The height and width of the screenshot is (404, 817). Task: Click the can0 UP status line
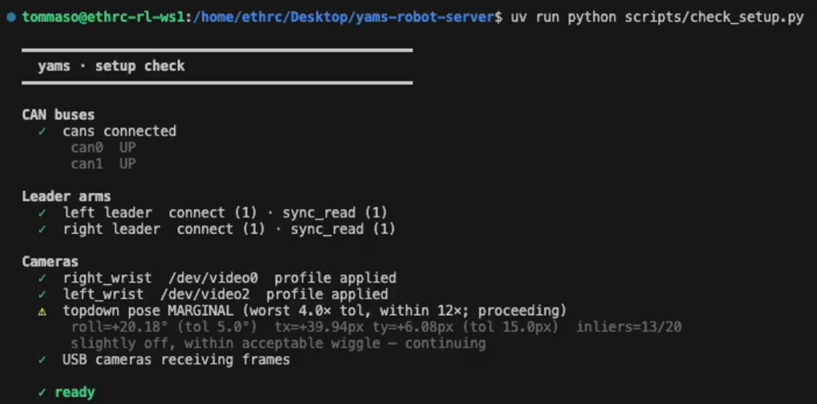(103, 148)
